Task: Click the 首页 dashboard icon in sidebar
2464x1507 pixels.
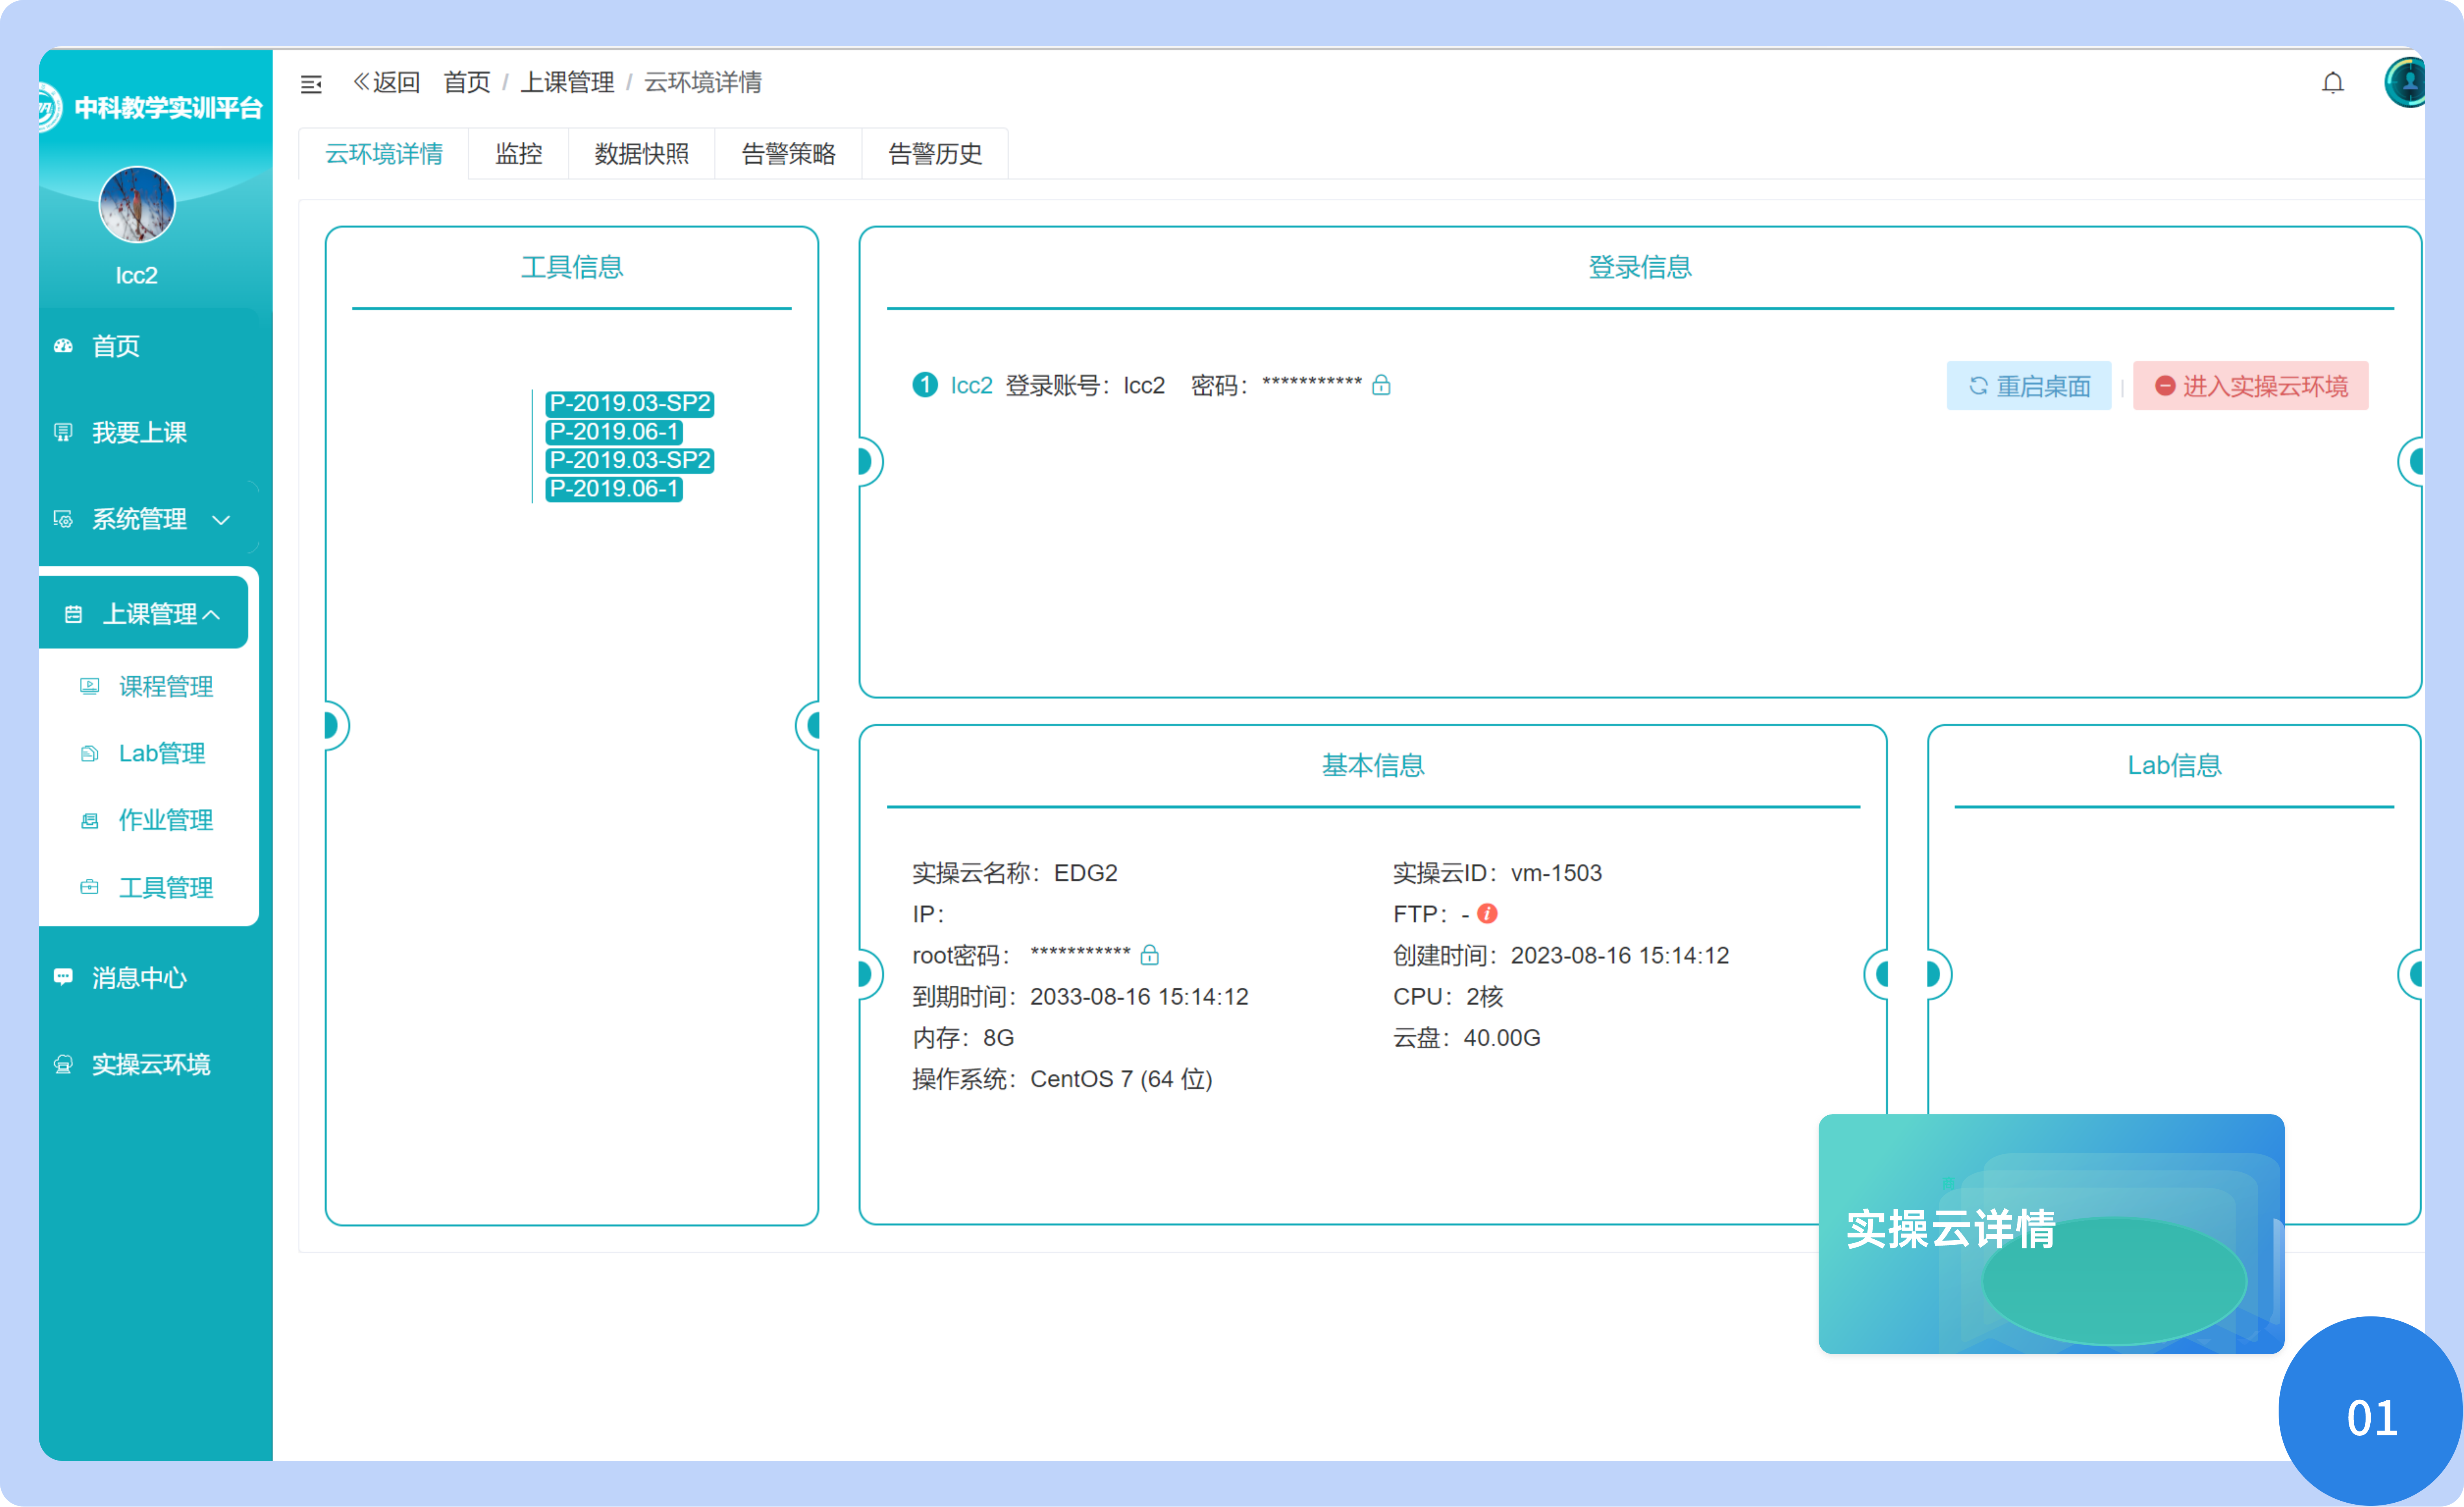Action: click(x=63, y=346)
